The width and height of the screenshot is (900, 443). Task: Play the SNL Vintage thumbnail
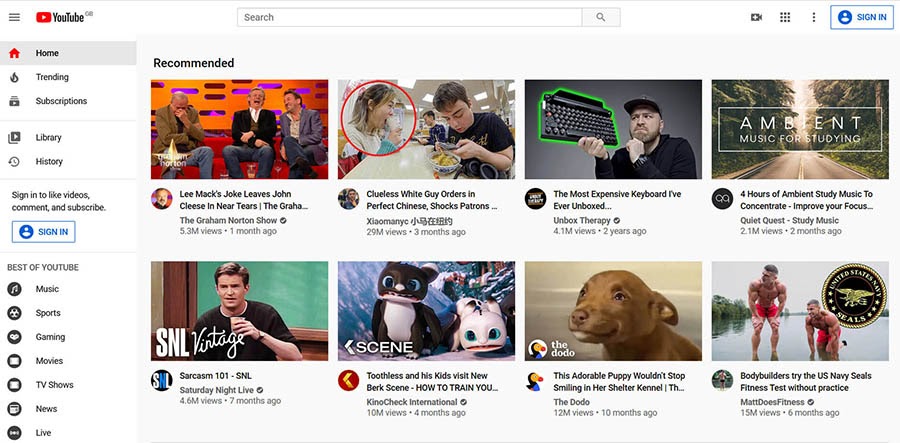[239, 311]
